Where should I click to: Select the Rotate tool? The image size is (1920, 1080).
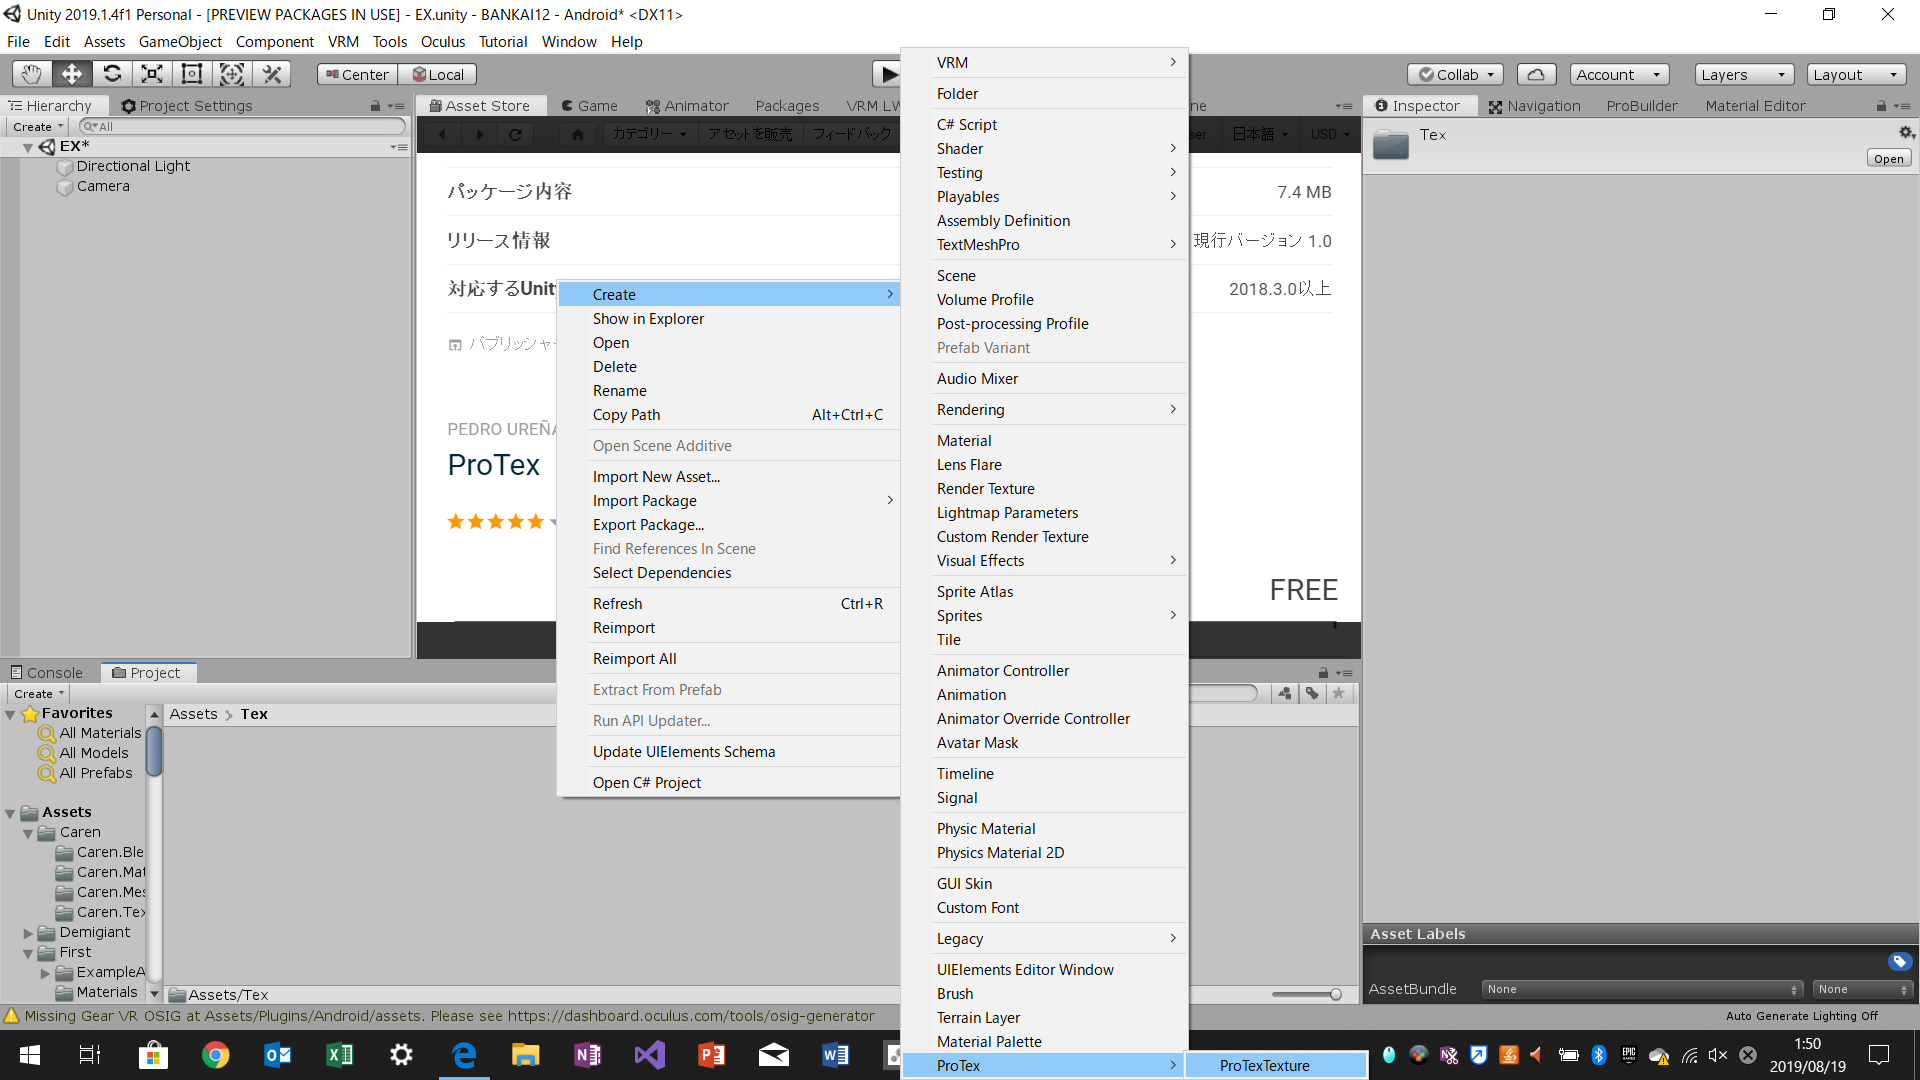[112, 74]
